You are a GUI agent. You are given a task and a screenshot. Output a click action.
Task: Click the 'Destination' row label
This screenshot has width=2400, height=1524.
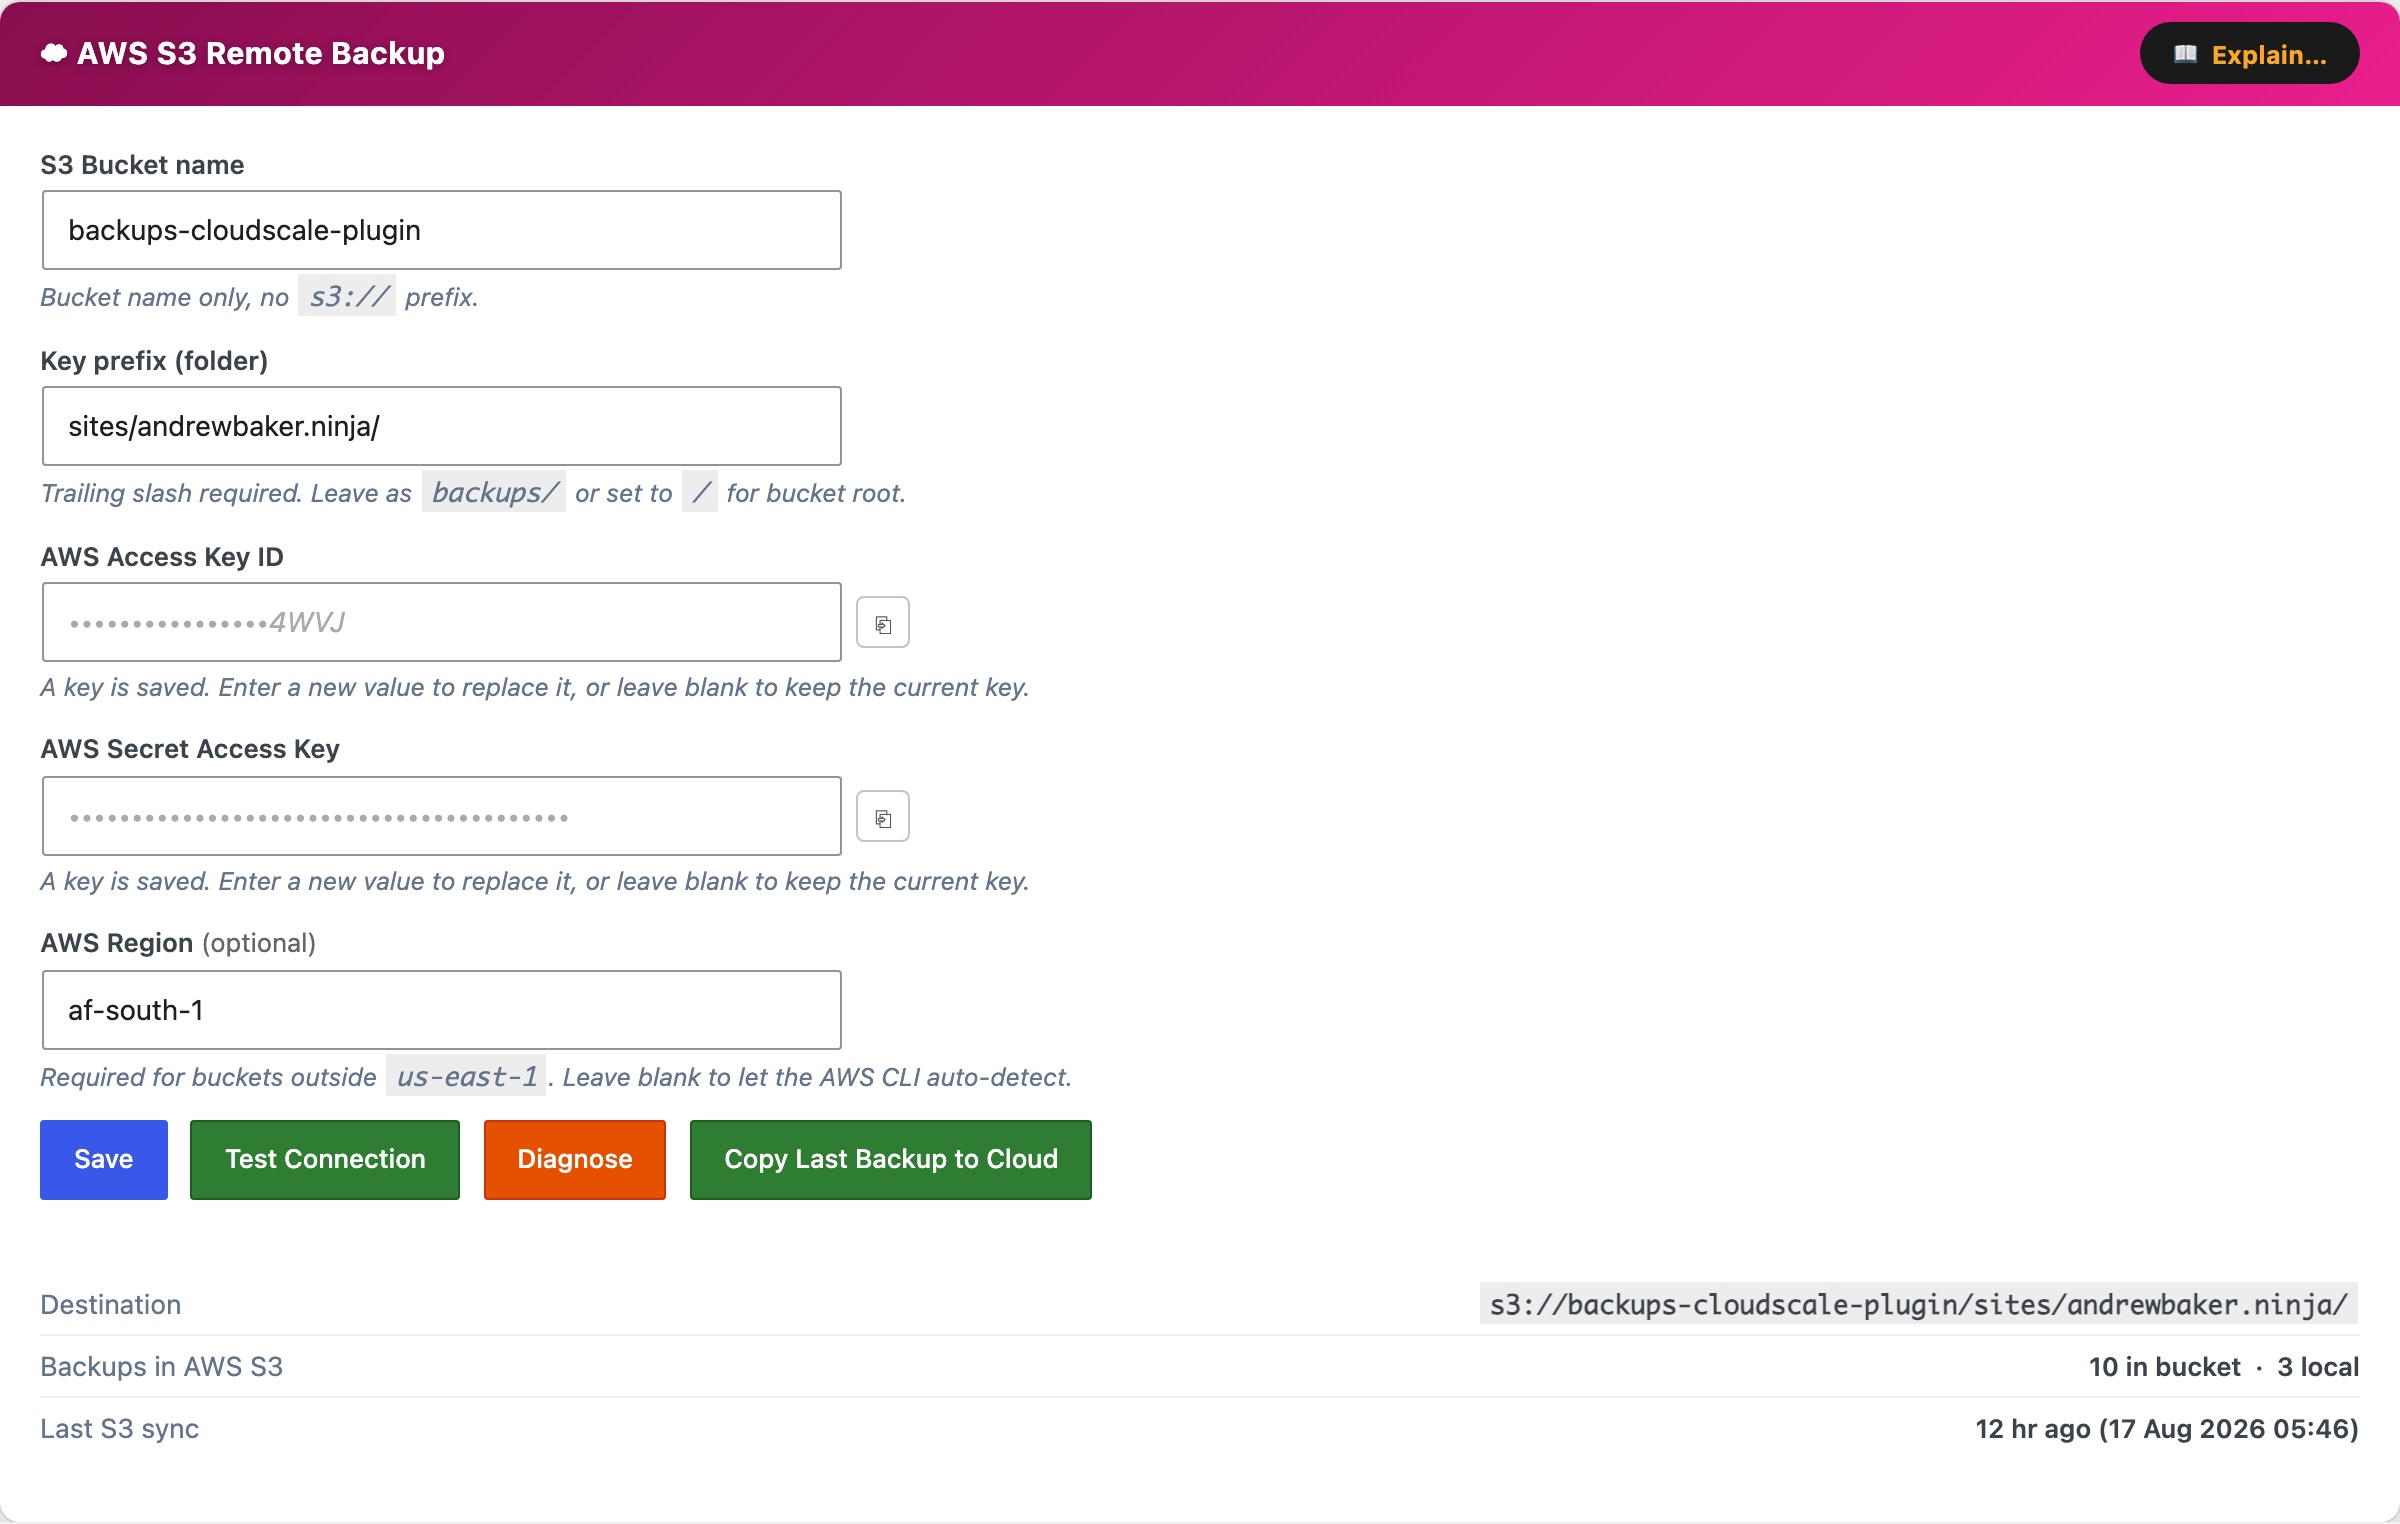pyautogui.click(x=111, y=1304)
